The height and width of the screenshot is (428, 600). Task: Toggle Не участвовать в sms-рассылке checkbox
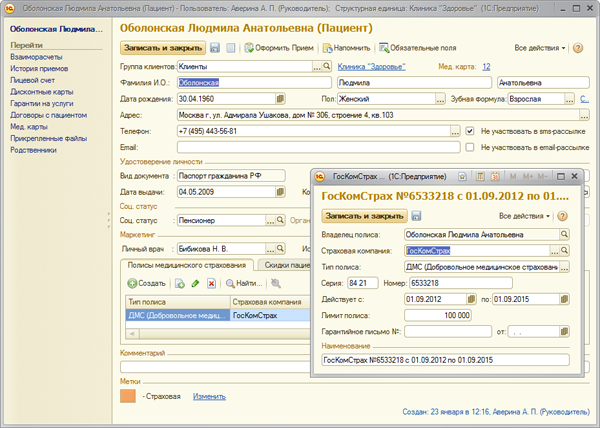470,131
